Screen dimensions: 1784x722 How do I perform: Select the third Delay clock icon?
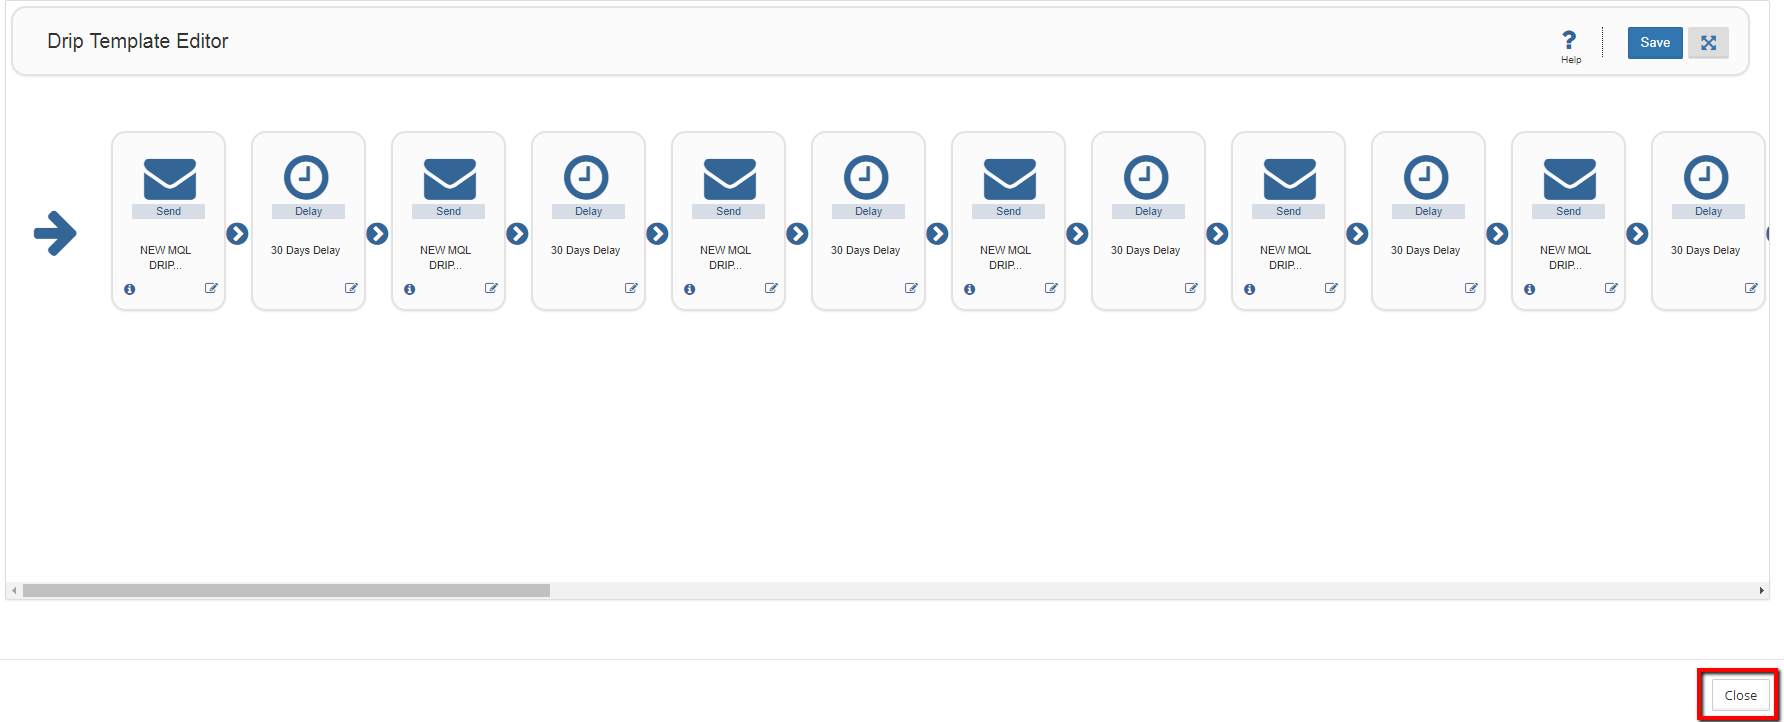point(866,178)
